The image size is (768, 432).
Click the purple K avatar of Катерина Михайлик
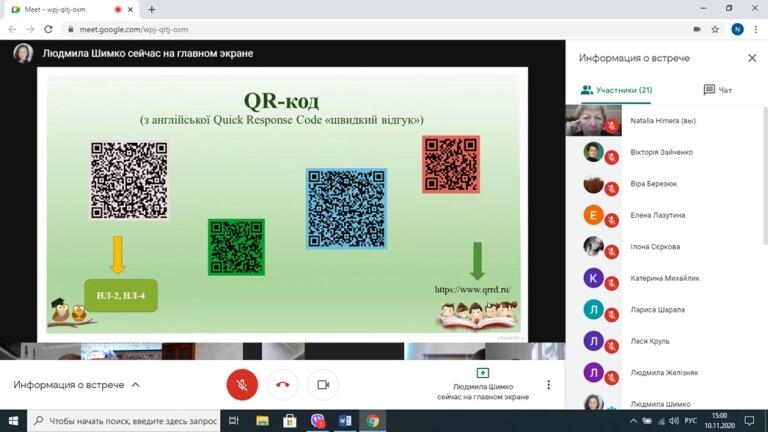[x=593, y=278]
